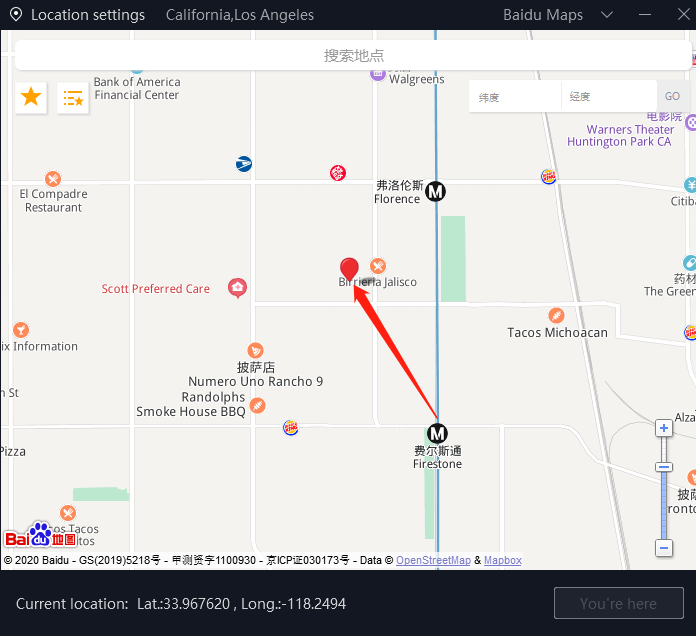Click the red round store icon near Florence
Image resolution: width=696 pixels, height=636 pixels.
tap(338, 173)
